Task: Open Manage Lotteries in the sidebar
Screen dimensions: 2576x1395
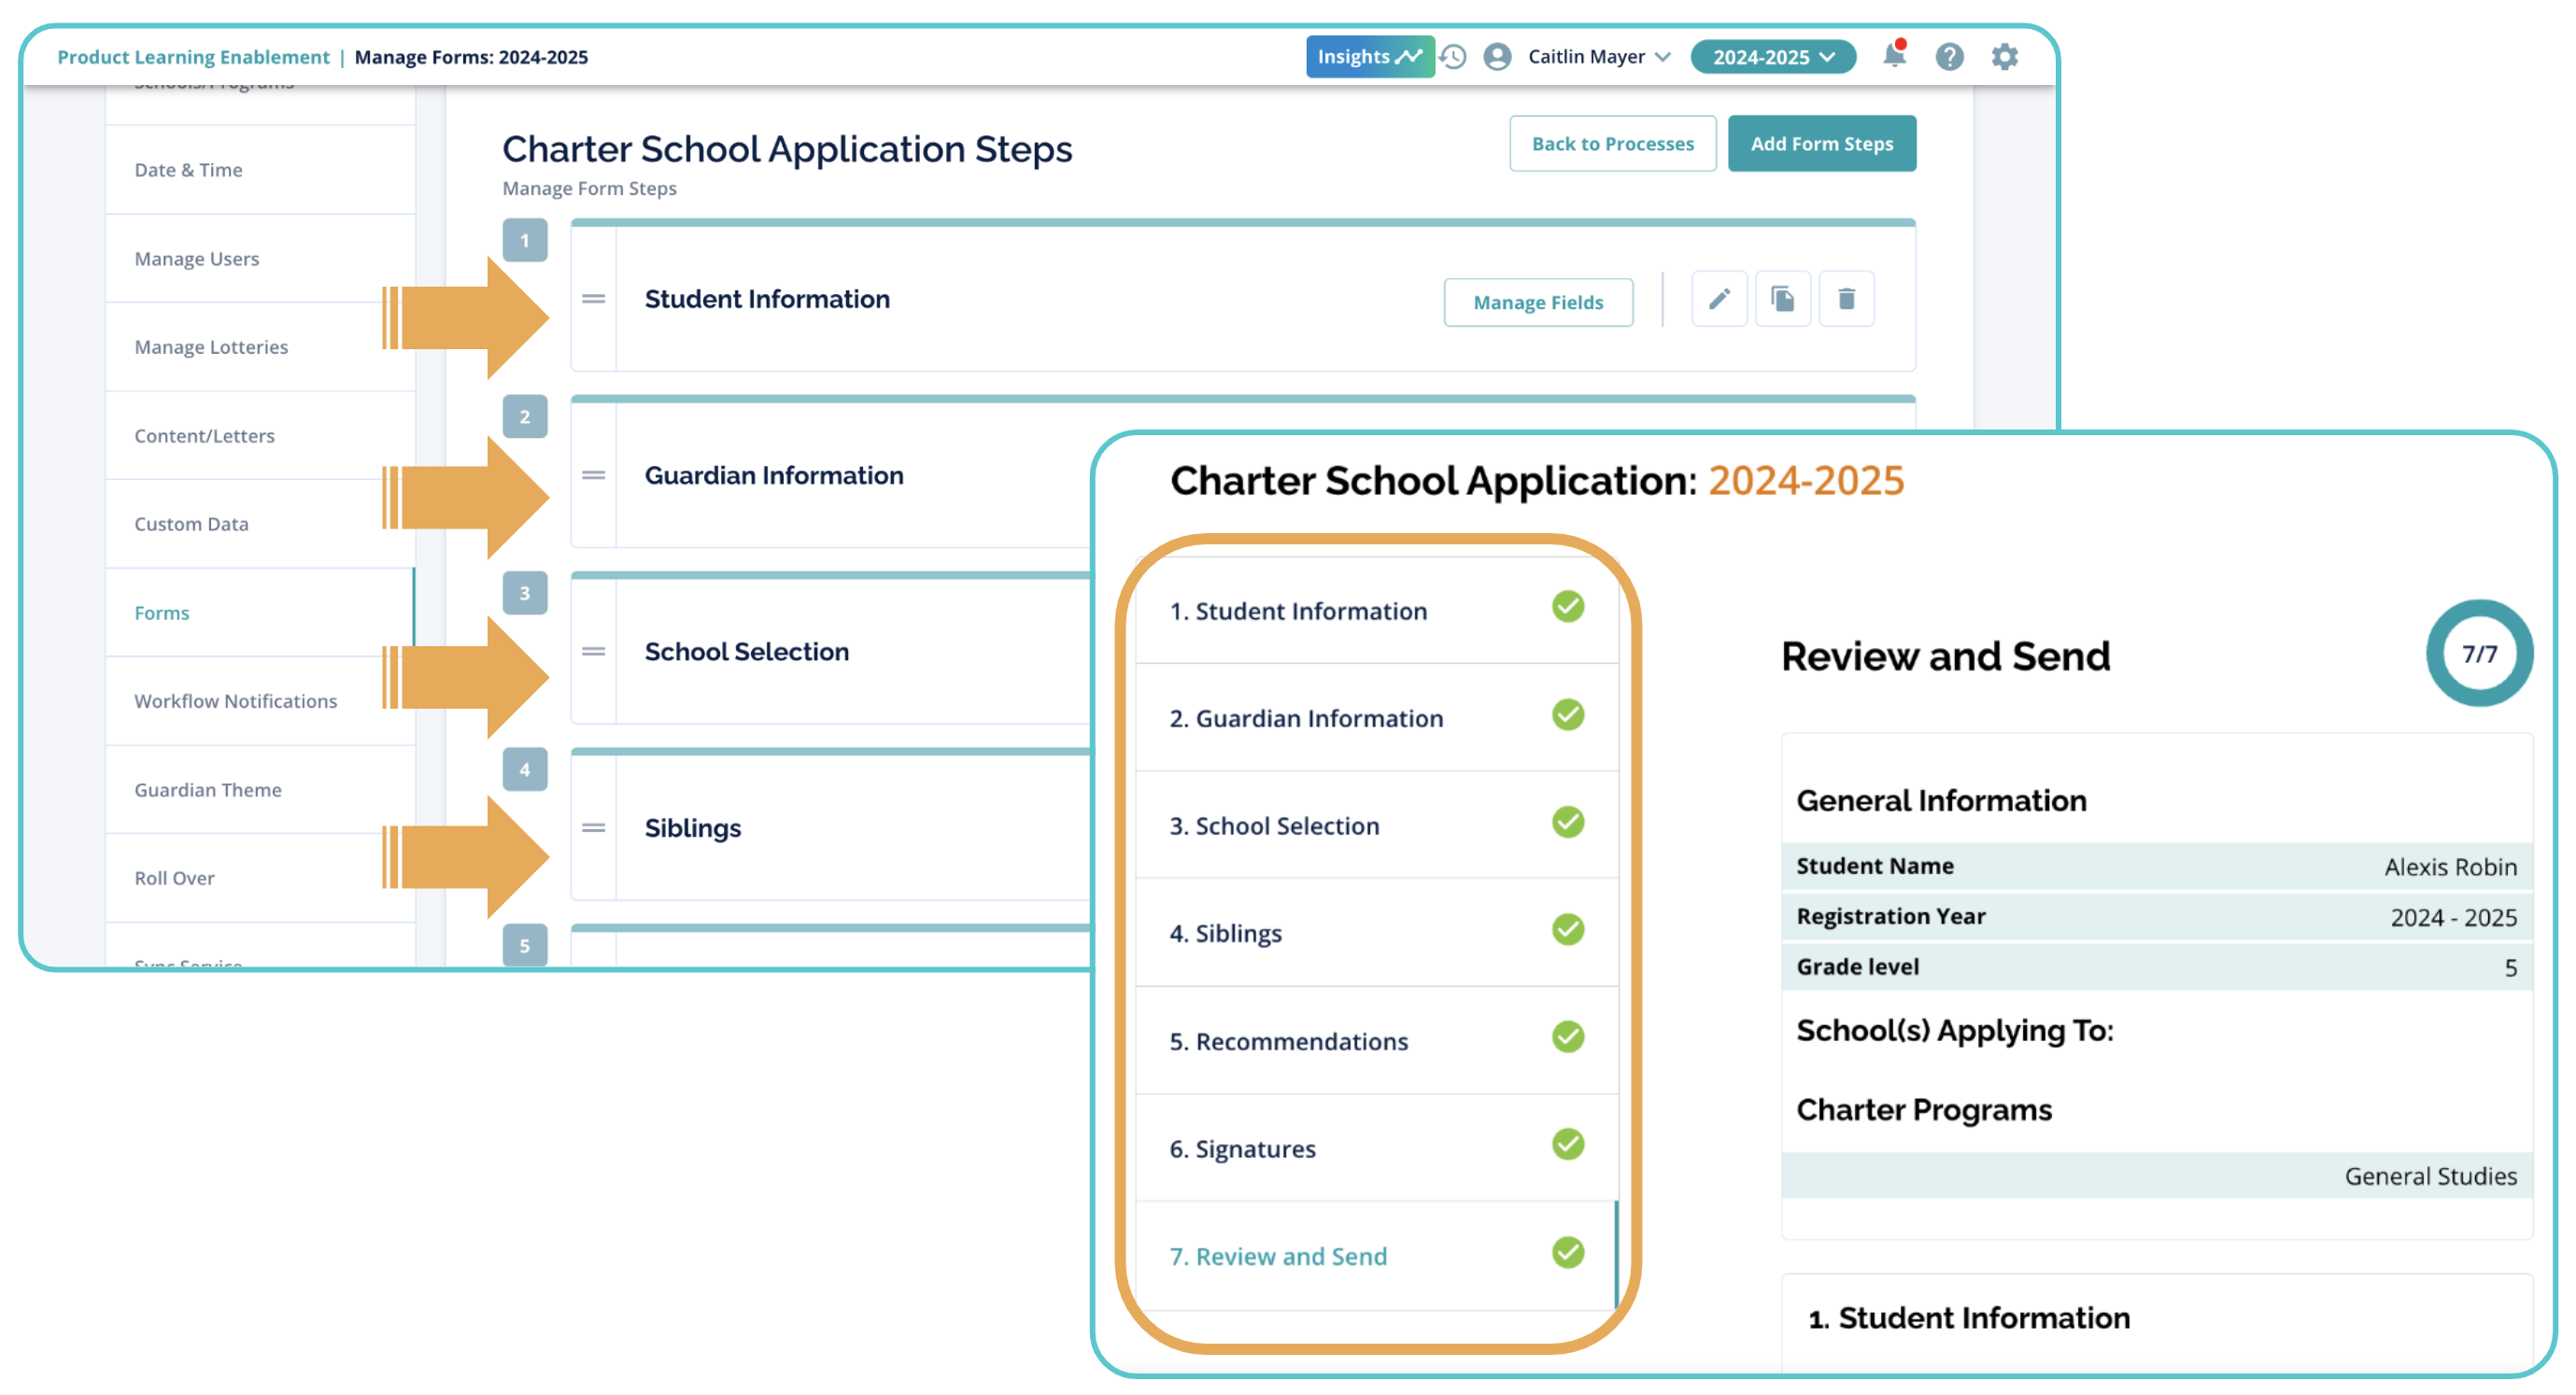Action: pyautogui.click(x=211, y=347)
